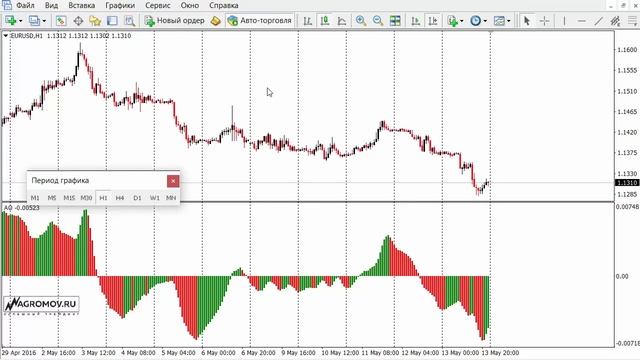Screen dimensions: 640x360
Task: Select MN timeframe in Период графика
Action: click(171, 198)
